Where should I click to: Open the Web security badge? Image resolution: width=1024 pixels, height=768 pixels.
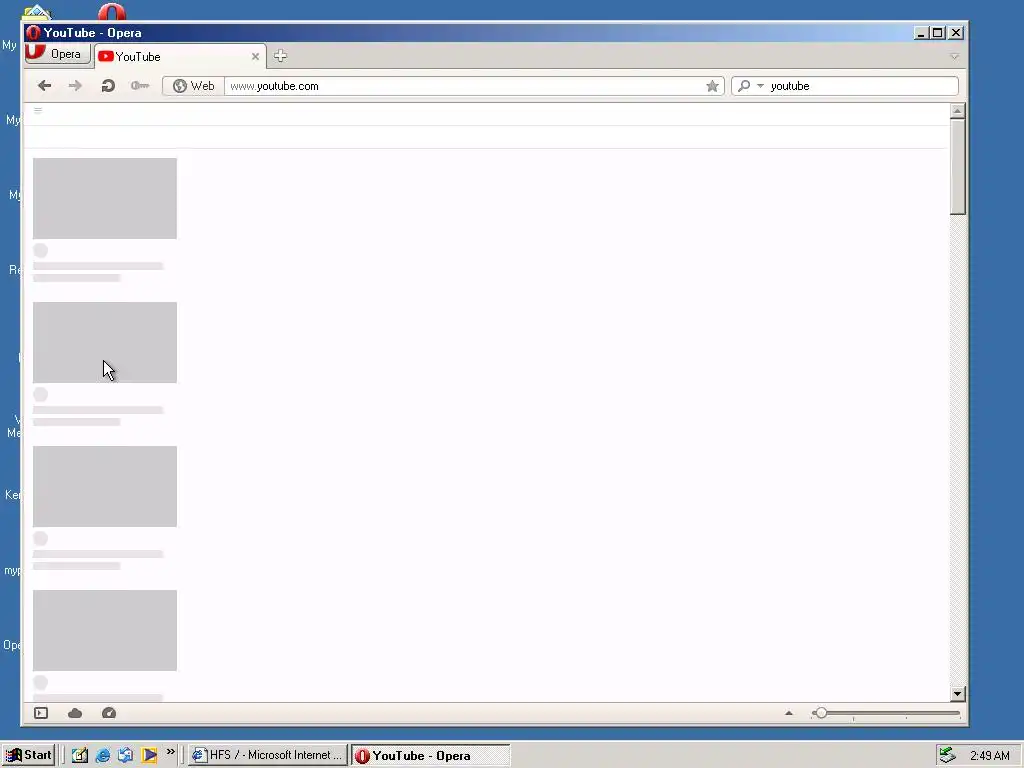(x=193, y=86)
